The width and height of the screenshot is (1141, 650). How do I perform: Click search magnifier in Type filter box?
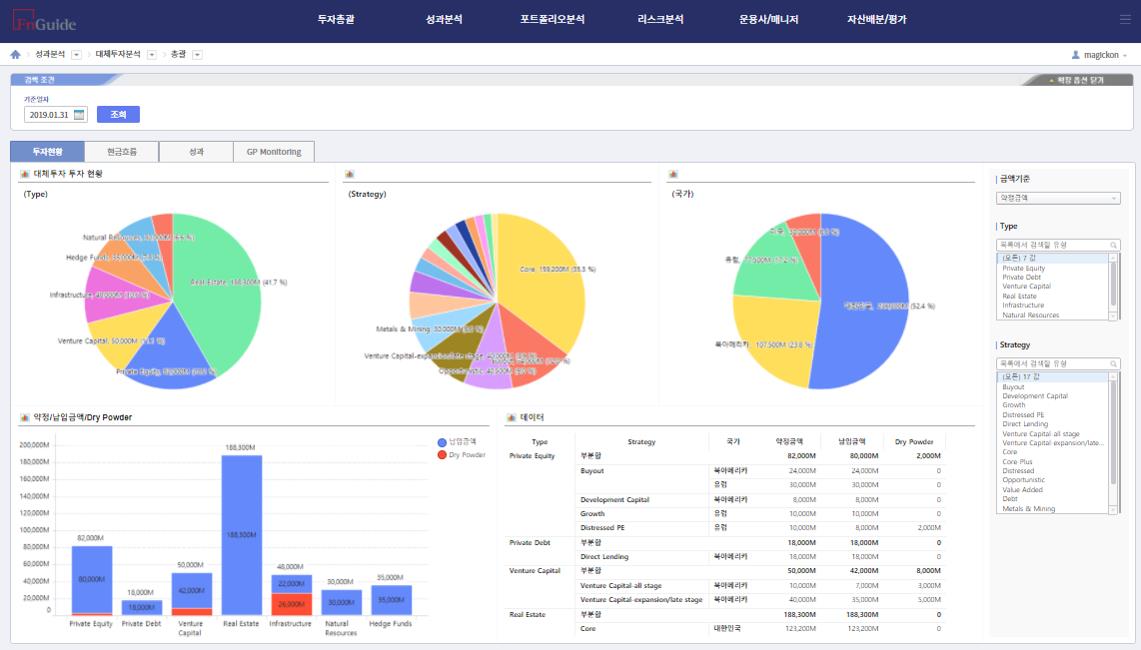click(1113, 244)
